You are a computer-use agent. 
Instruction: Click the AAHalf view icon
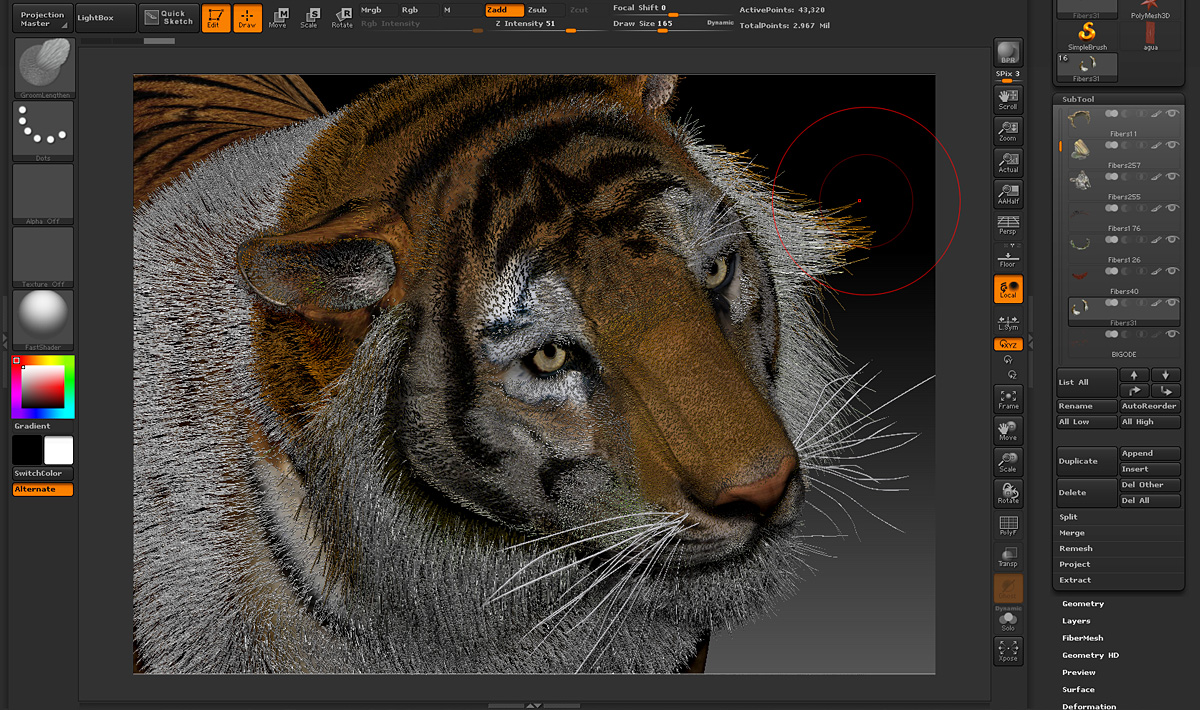(x=1008, y=194)
